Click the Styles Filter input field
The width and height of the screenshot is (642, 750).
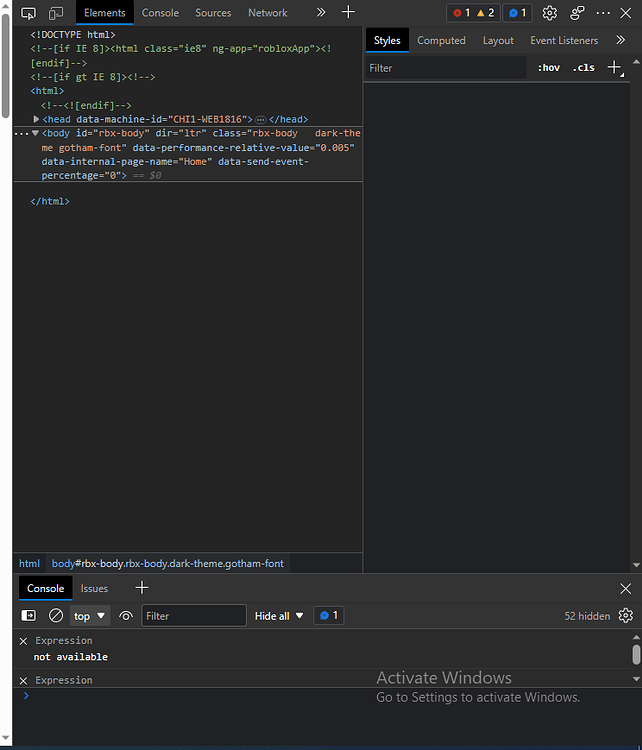click(446, 68)
